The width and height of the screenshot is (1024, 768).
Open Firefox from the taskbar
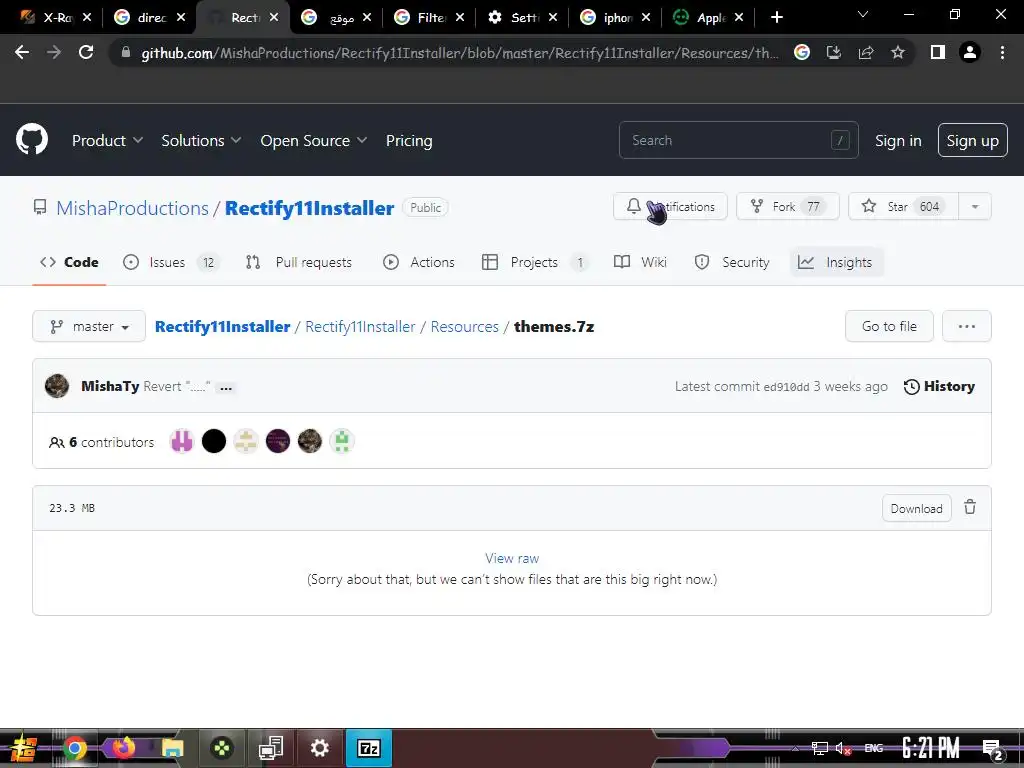tap(123, 748)
